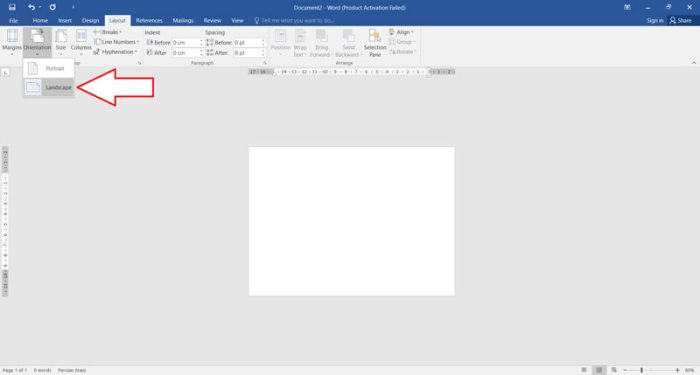Click the 0 words count
Screen dimensions: 700x375
click(x=42, y=370)
